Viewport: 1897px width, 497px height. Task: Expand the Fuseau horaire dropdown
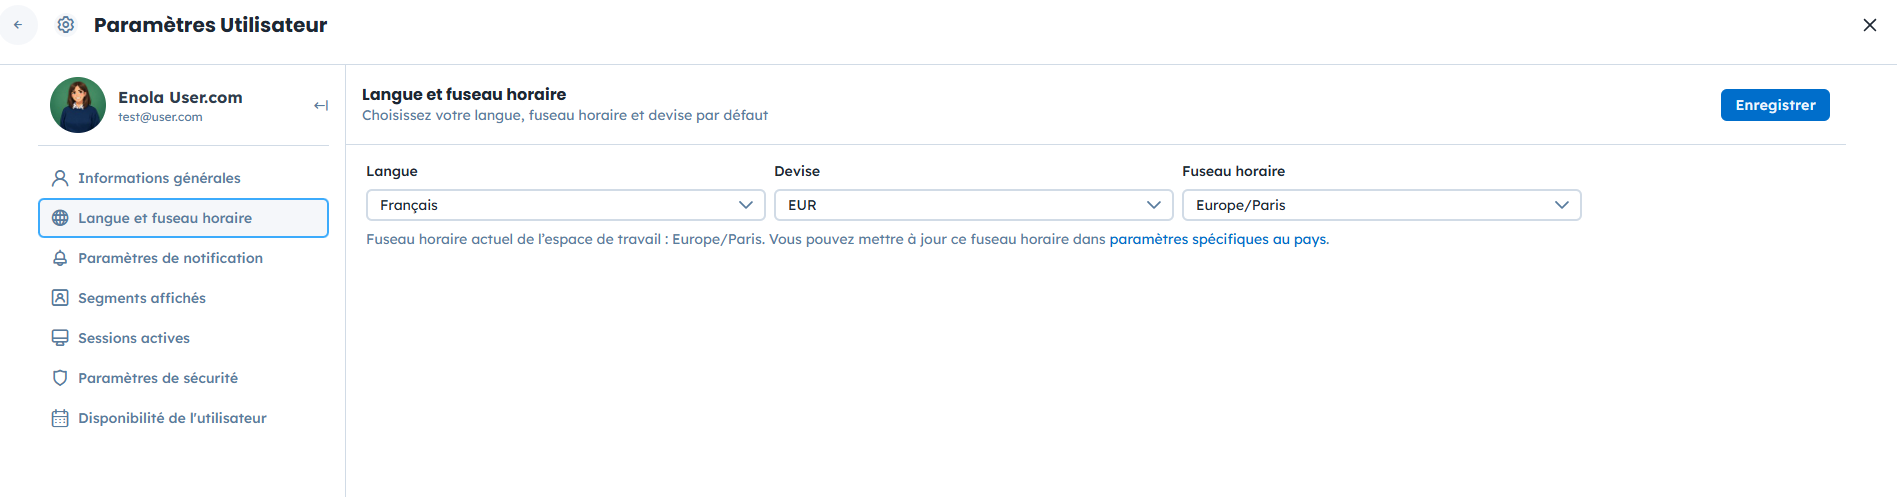1381,205
